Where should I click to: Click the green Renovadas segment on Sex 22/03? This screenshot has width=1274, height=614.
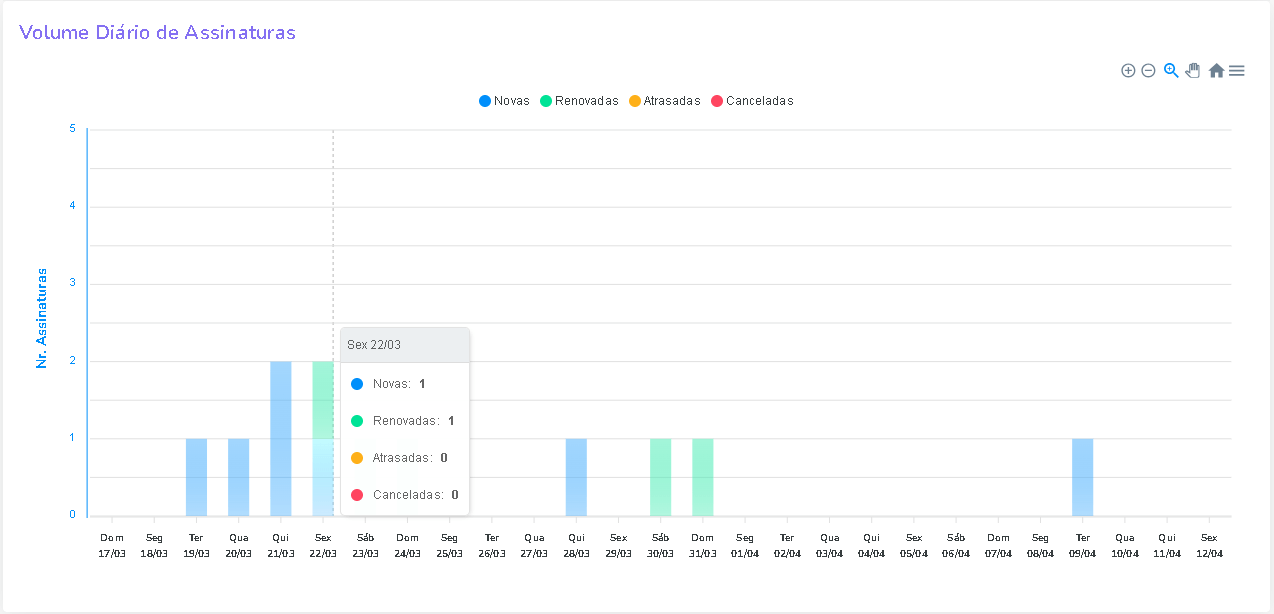[323, 400]
